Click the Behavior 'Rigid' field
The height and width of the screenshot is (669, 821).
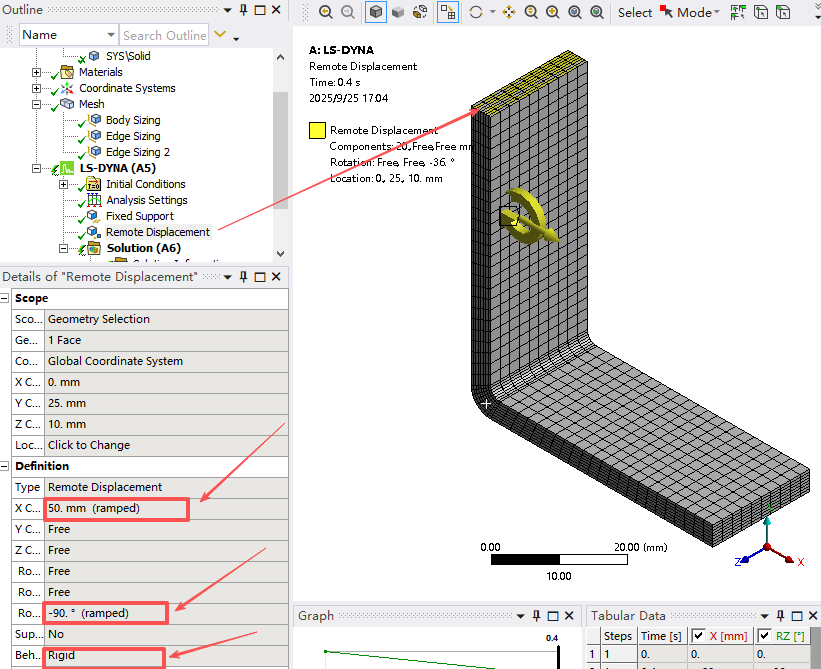[x=166, y=655]
